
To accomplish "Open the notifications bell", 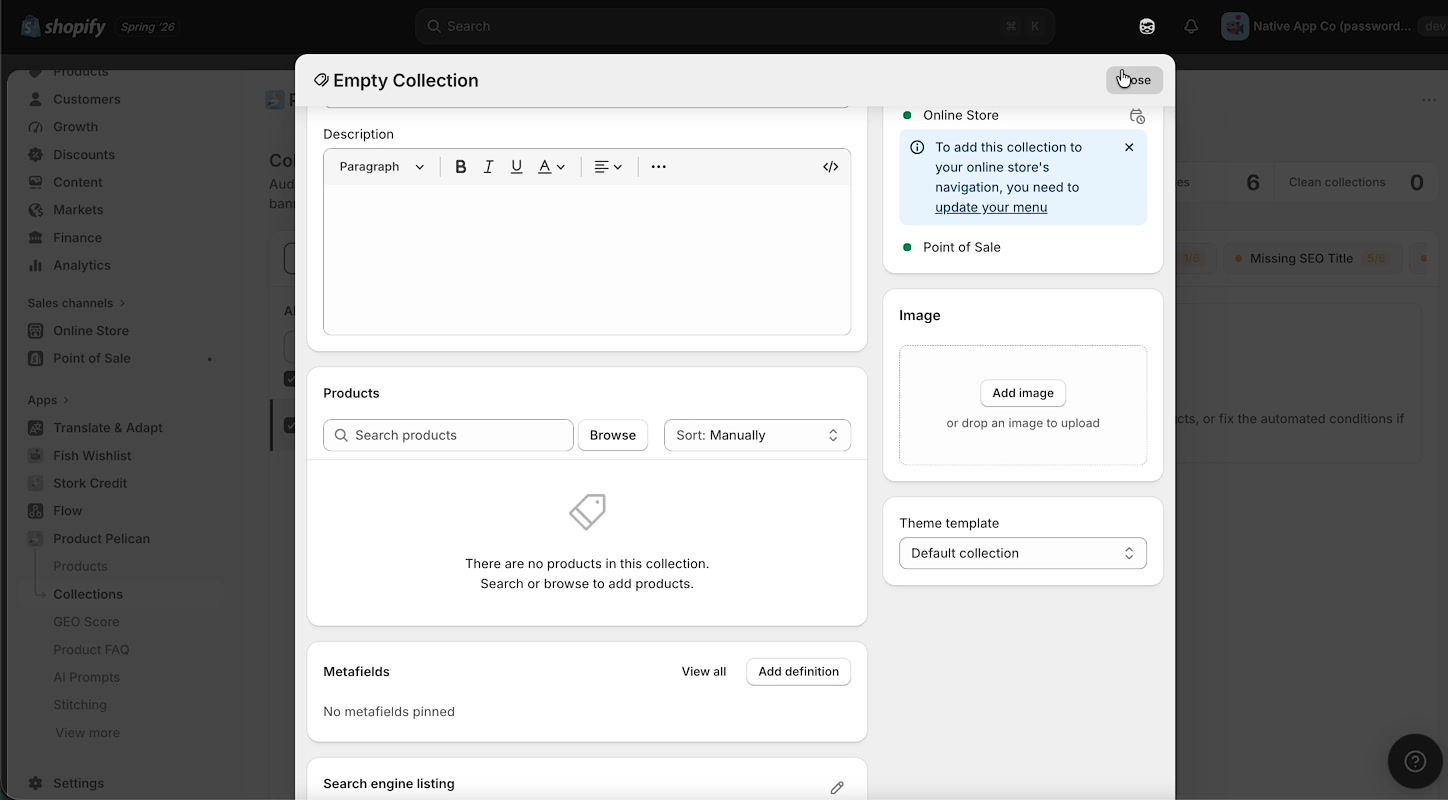I will pos(1191,27).
